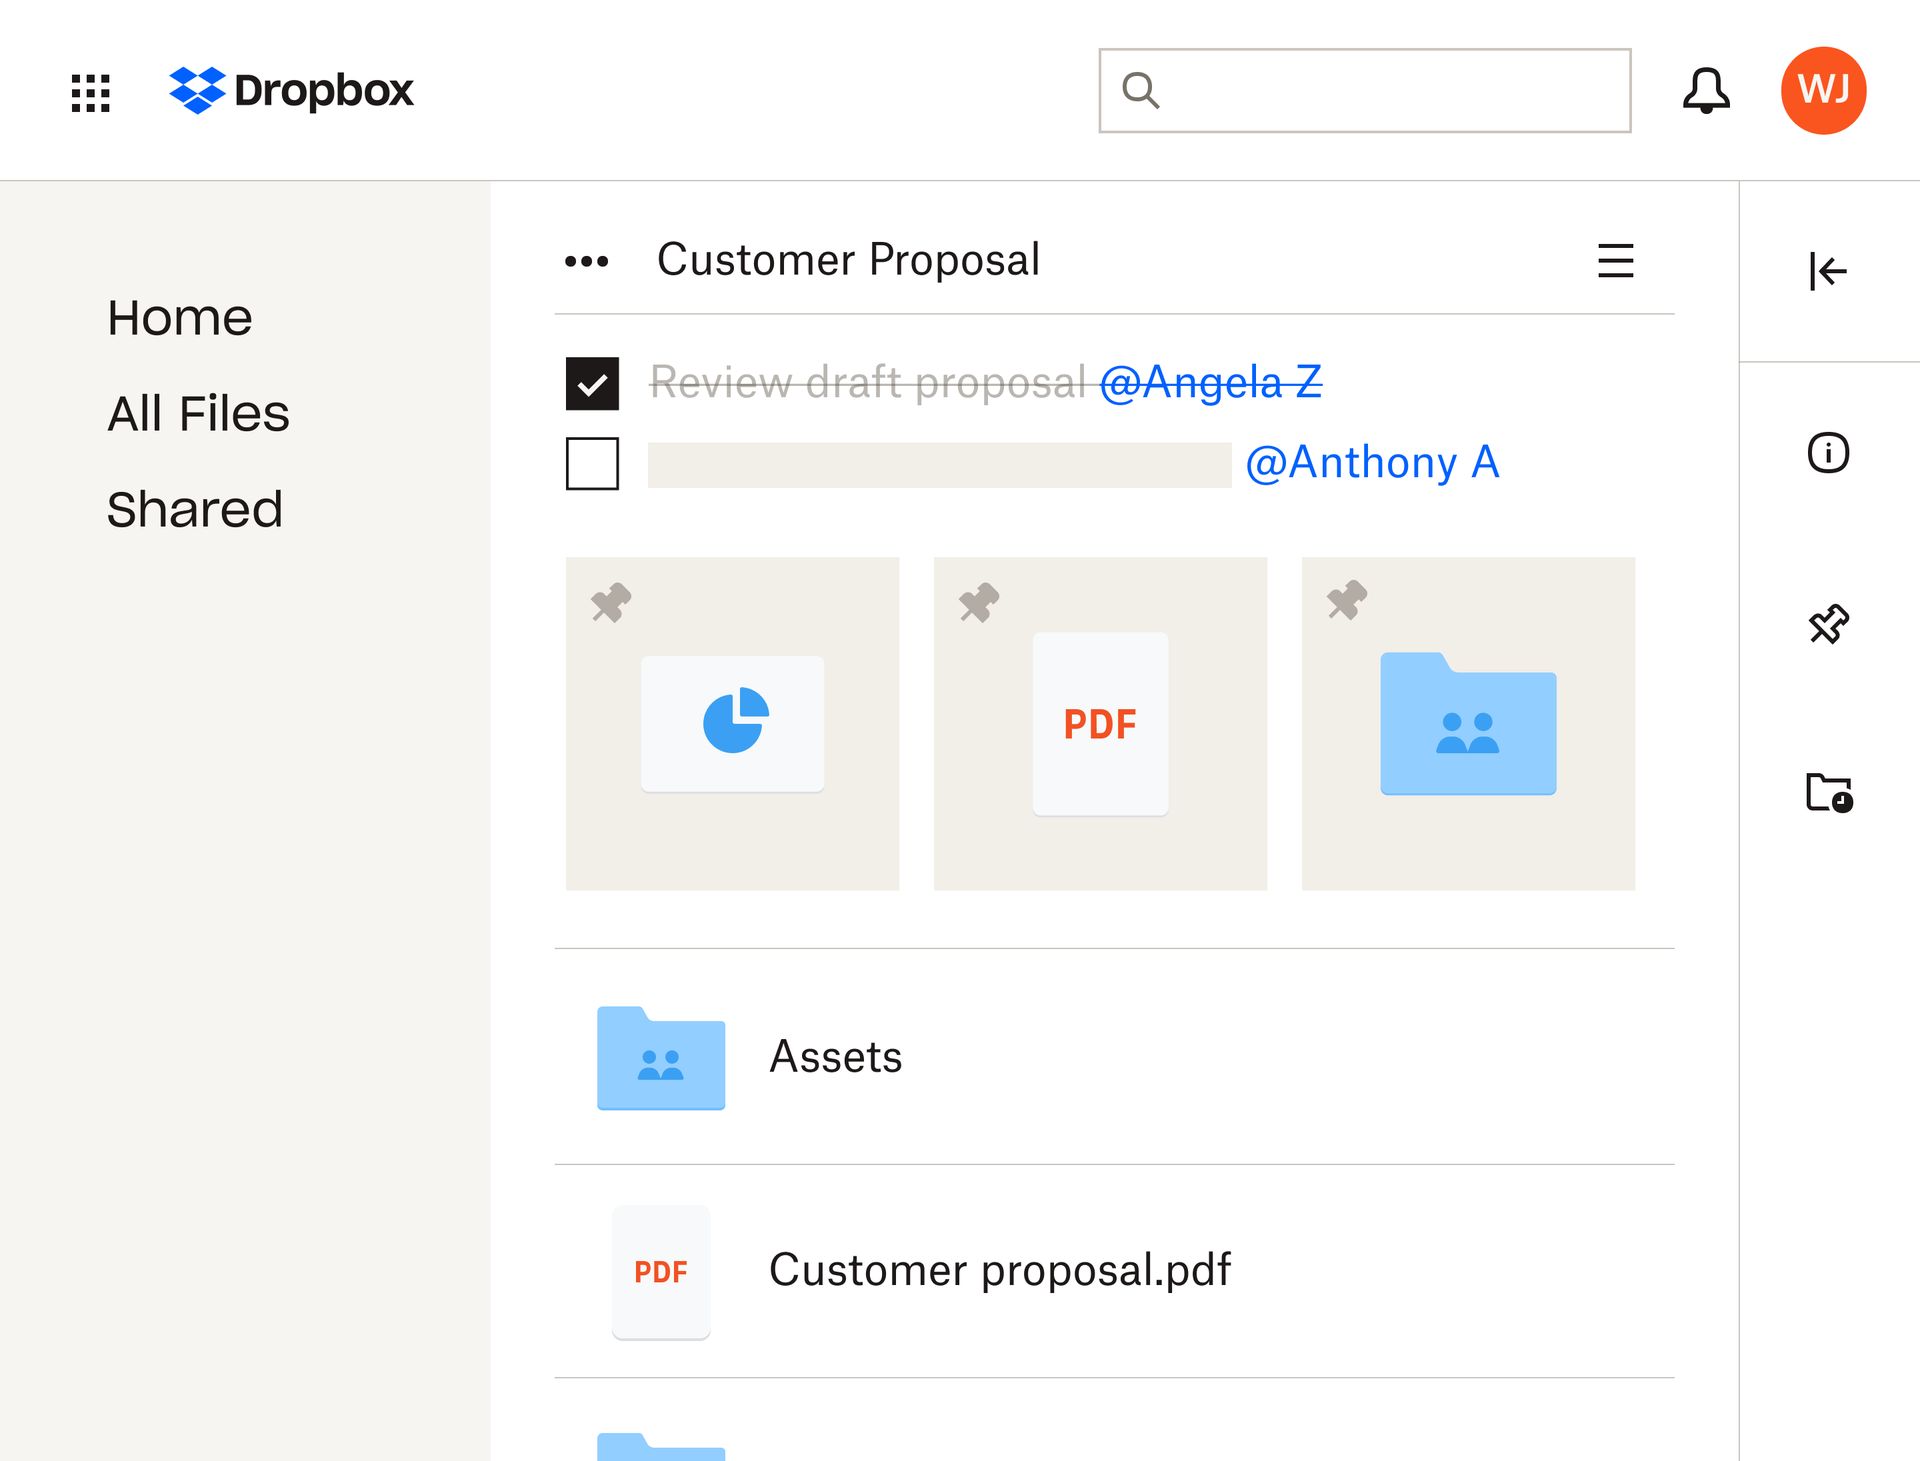This screenshot has height=1461, width=1920.
Task: Click the @Anthony A mention
Action: click(x=1372, y=462)
